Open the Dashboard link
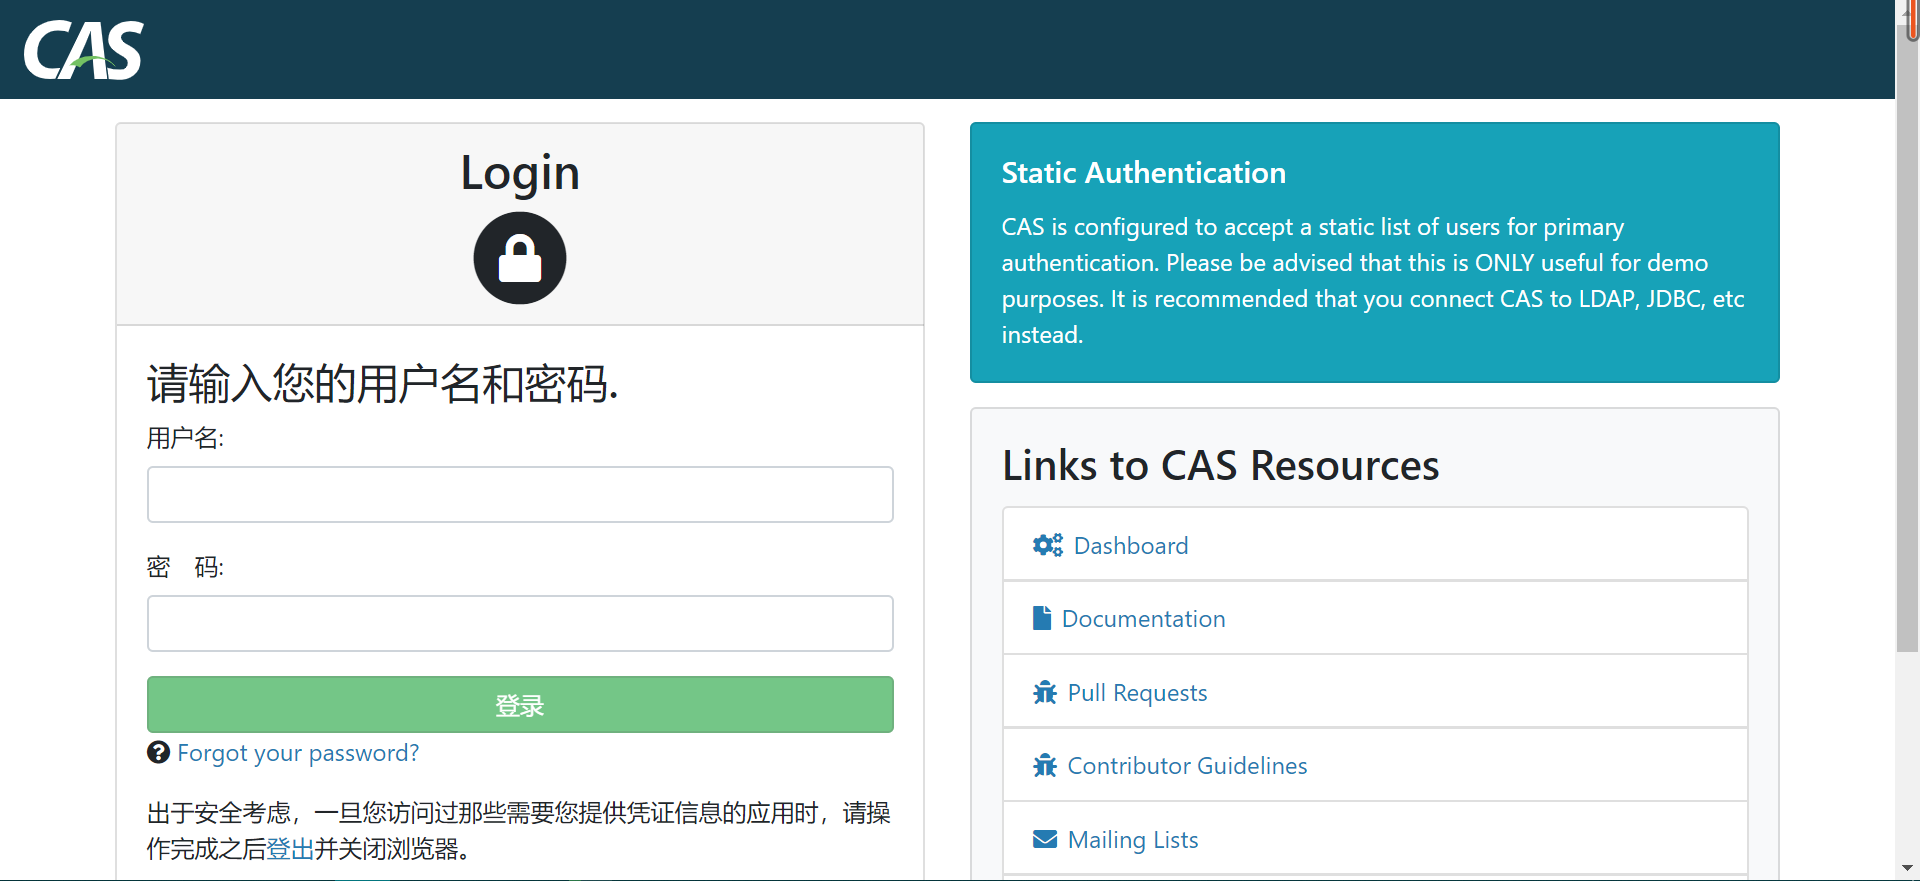Image resolution: width=1920 pixels, height=881 pixels. pyautogui.click(x=1131, y=546)
